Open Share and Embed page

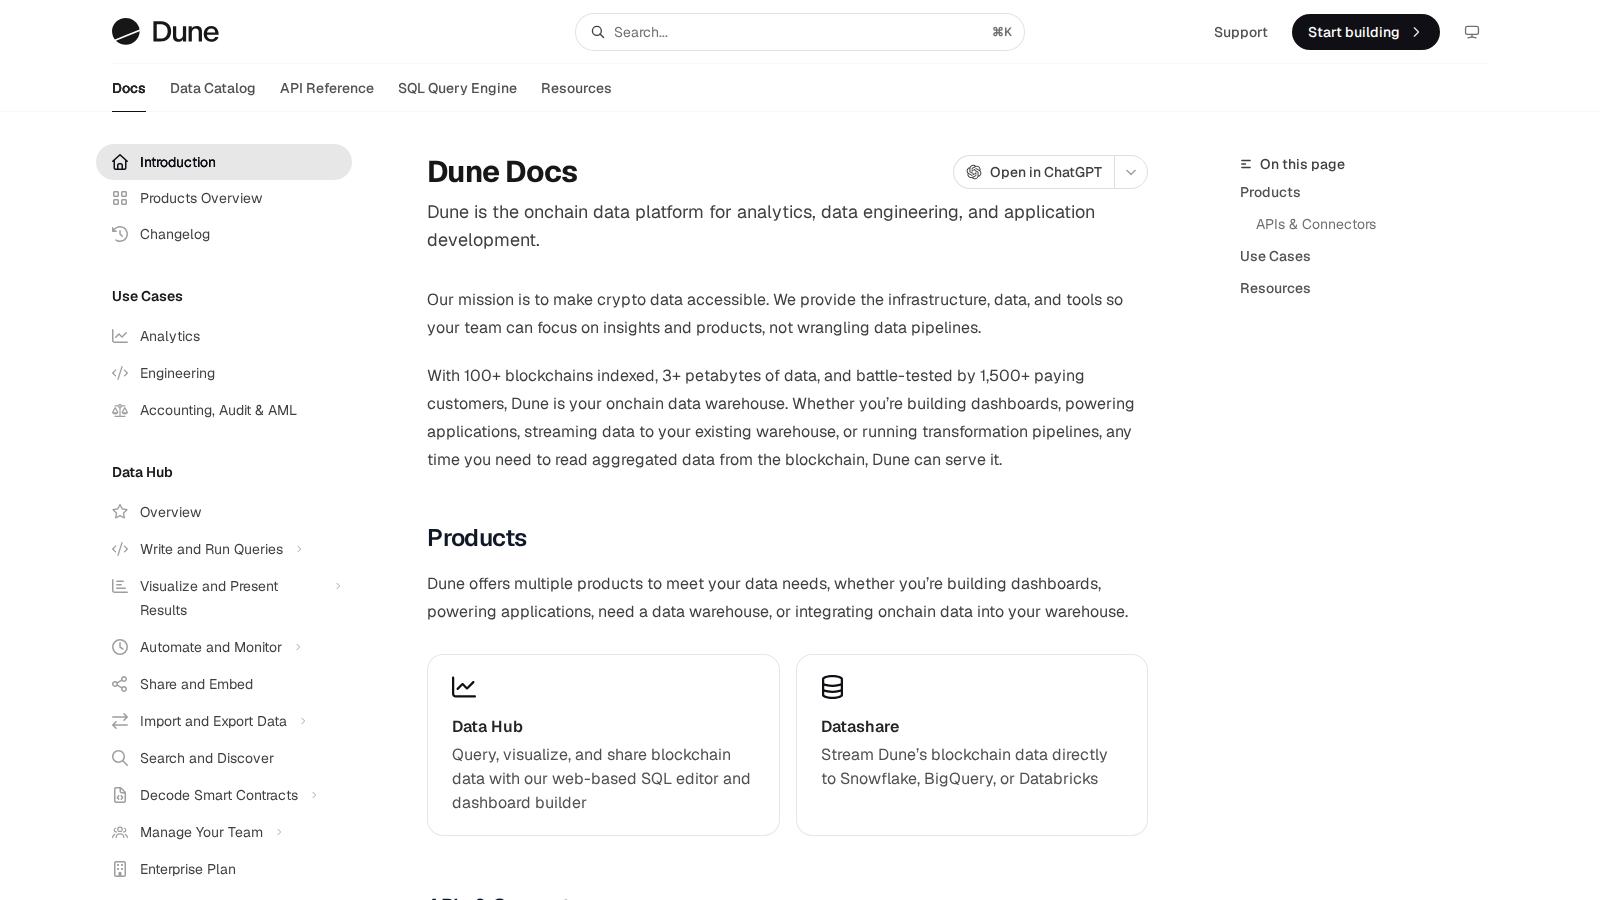click(224, 684)
